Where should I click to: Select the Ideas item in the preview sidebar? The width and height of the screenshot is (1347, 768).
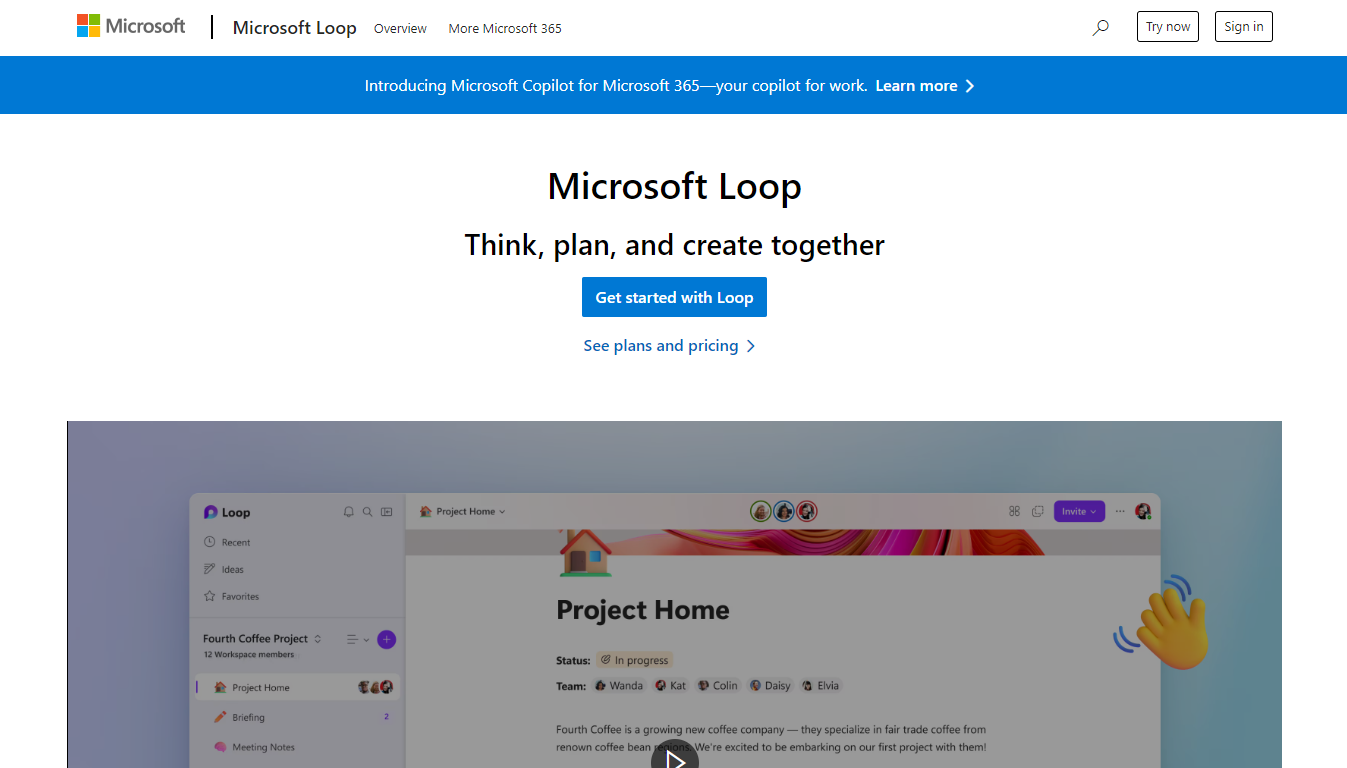pos(224,569)
